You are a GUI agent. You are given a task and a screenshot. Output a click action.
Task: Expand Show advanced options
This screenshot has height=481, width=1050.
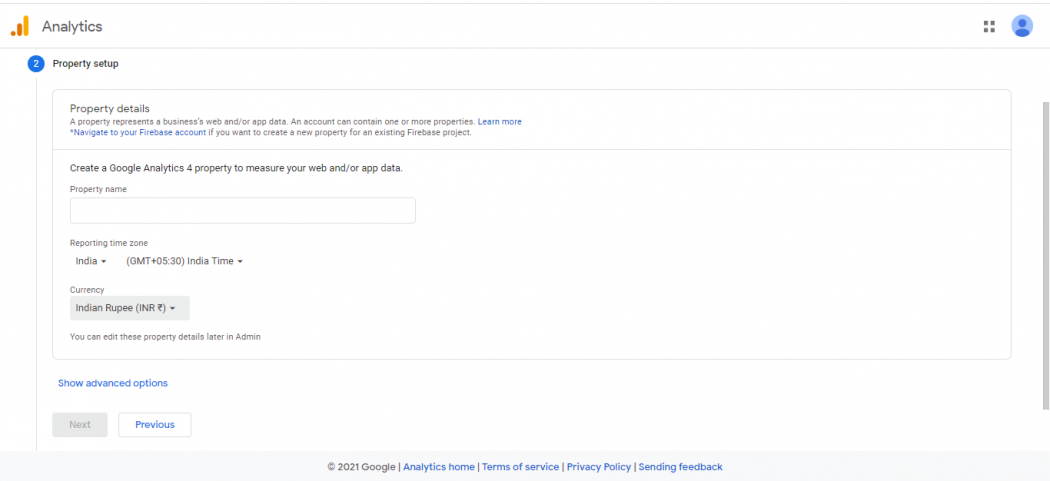tap(112, 383)
